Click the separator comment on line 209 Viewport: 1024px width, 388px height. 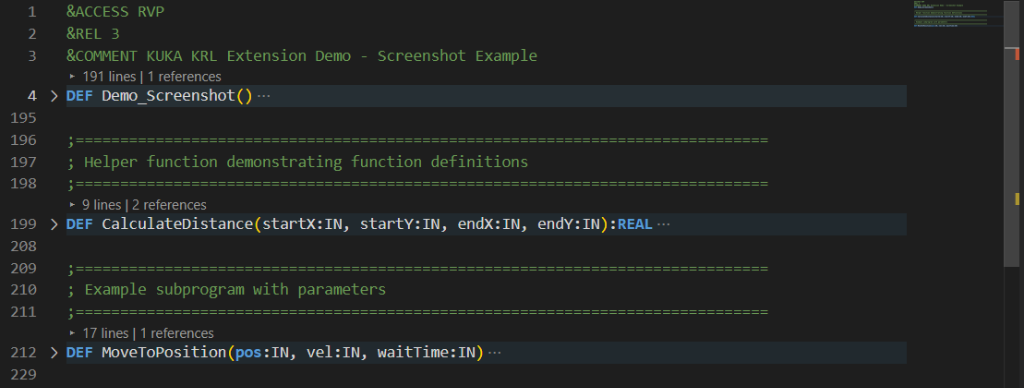tap(418, 268)
